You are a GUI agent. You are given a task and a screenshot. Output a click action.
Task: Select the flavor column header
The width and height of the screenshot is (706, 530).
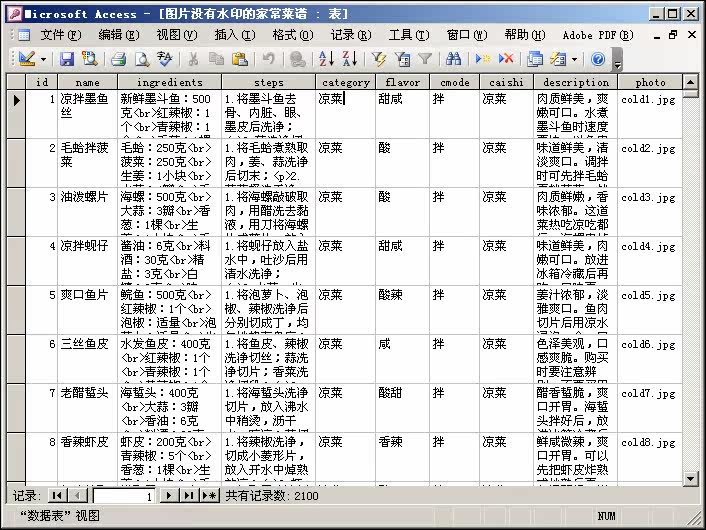coord(403,82)
